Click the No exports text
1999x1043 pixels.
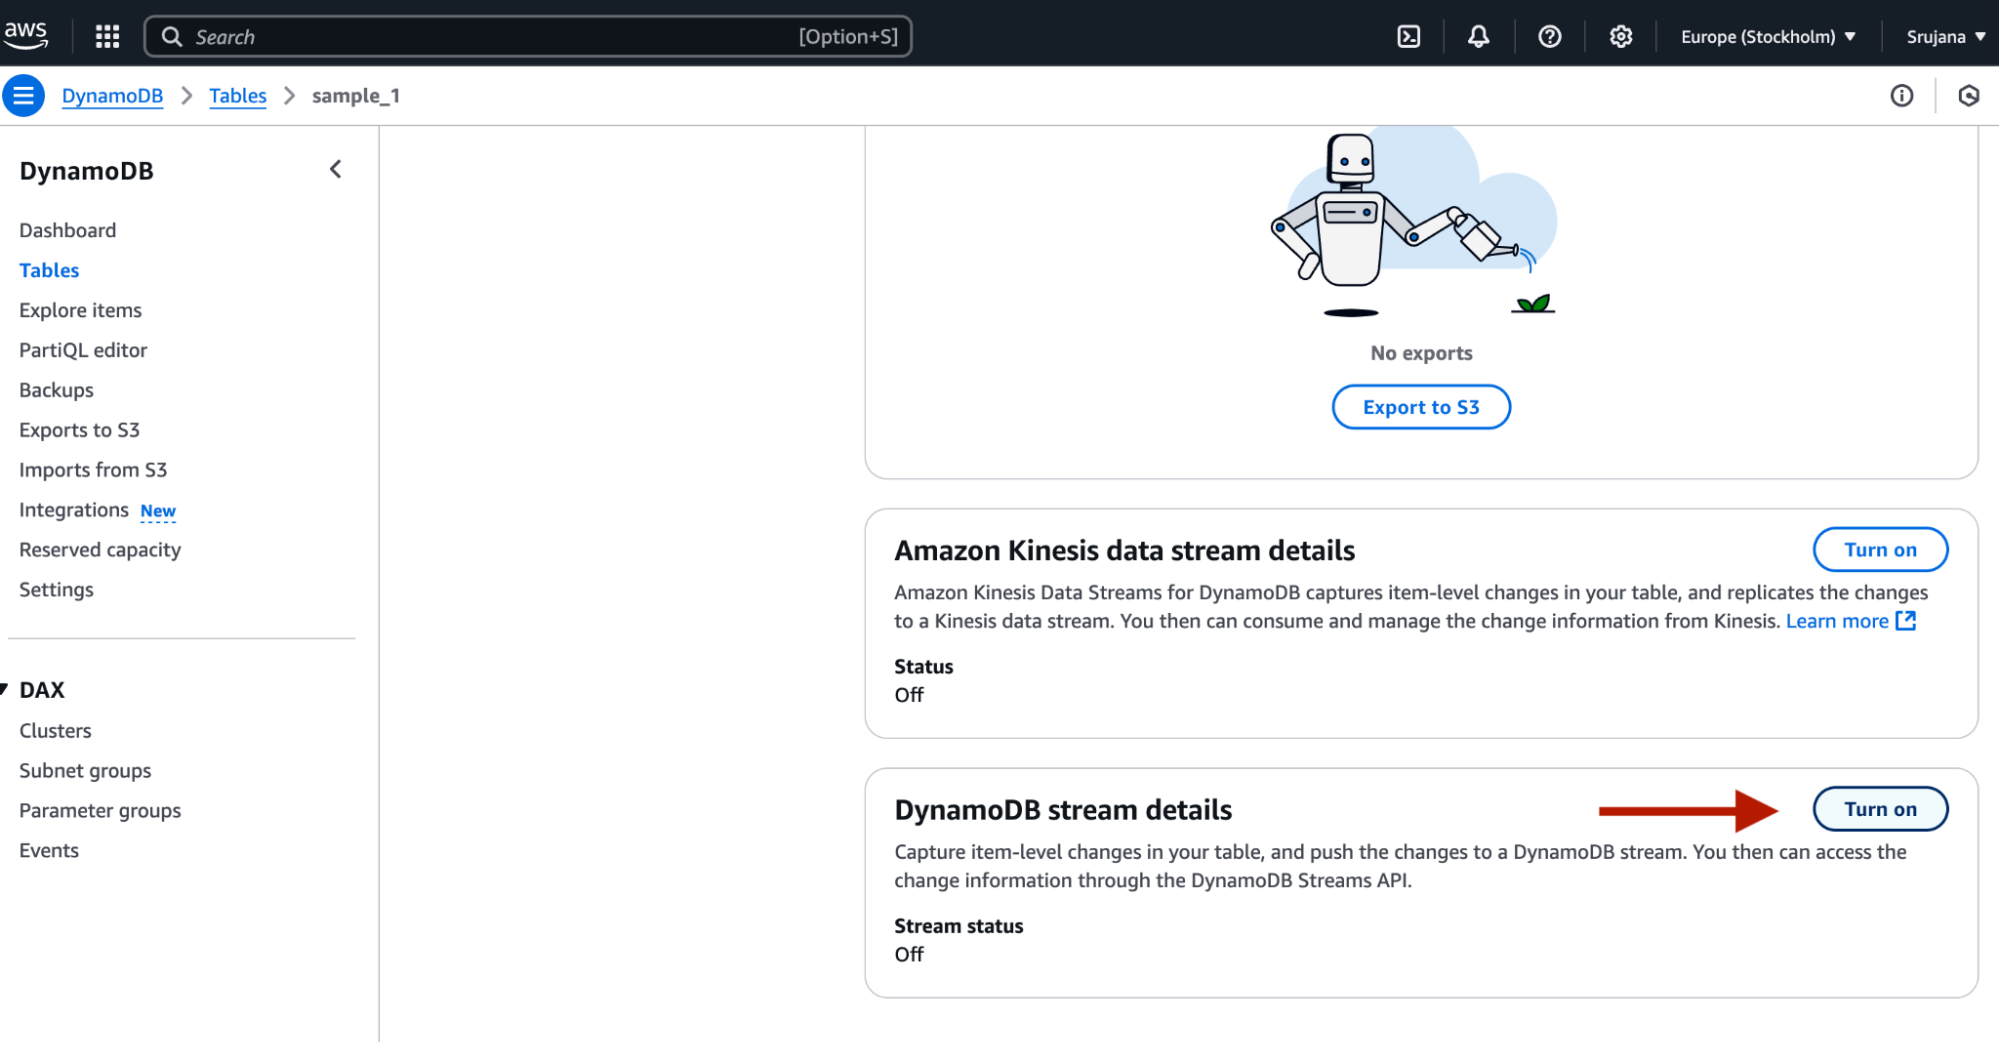tap(1421, 353)
